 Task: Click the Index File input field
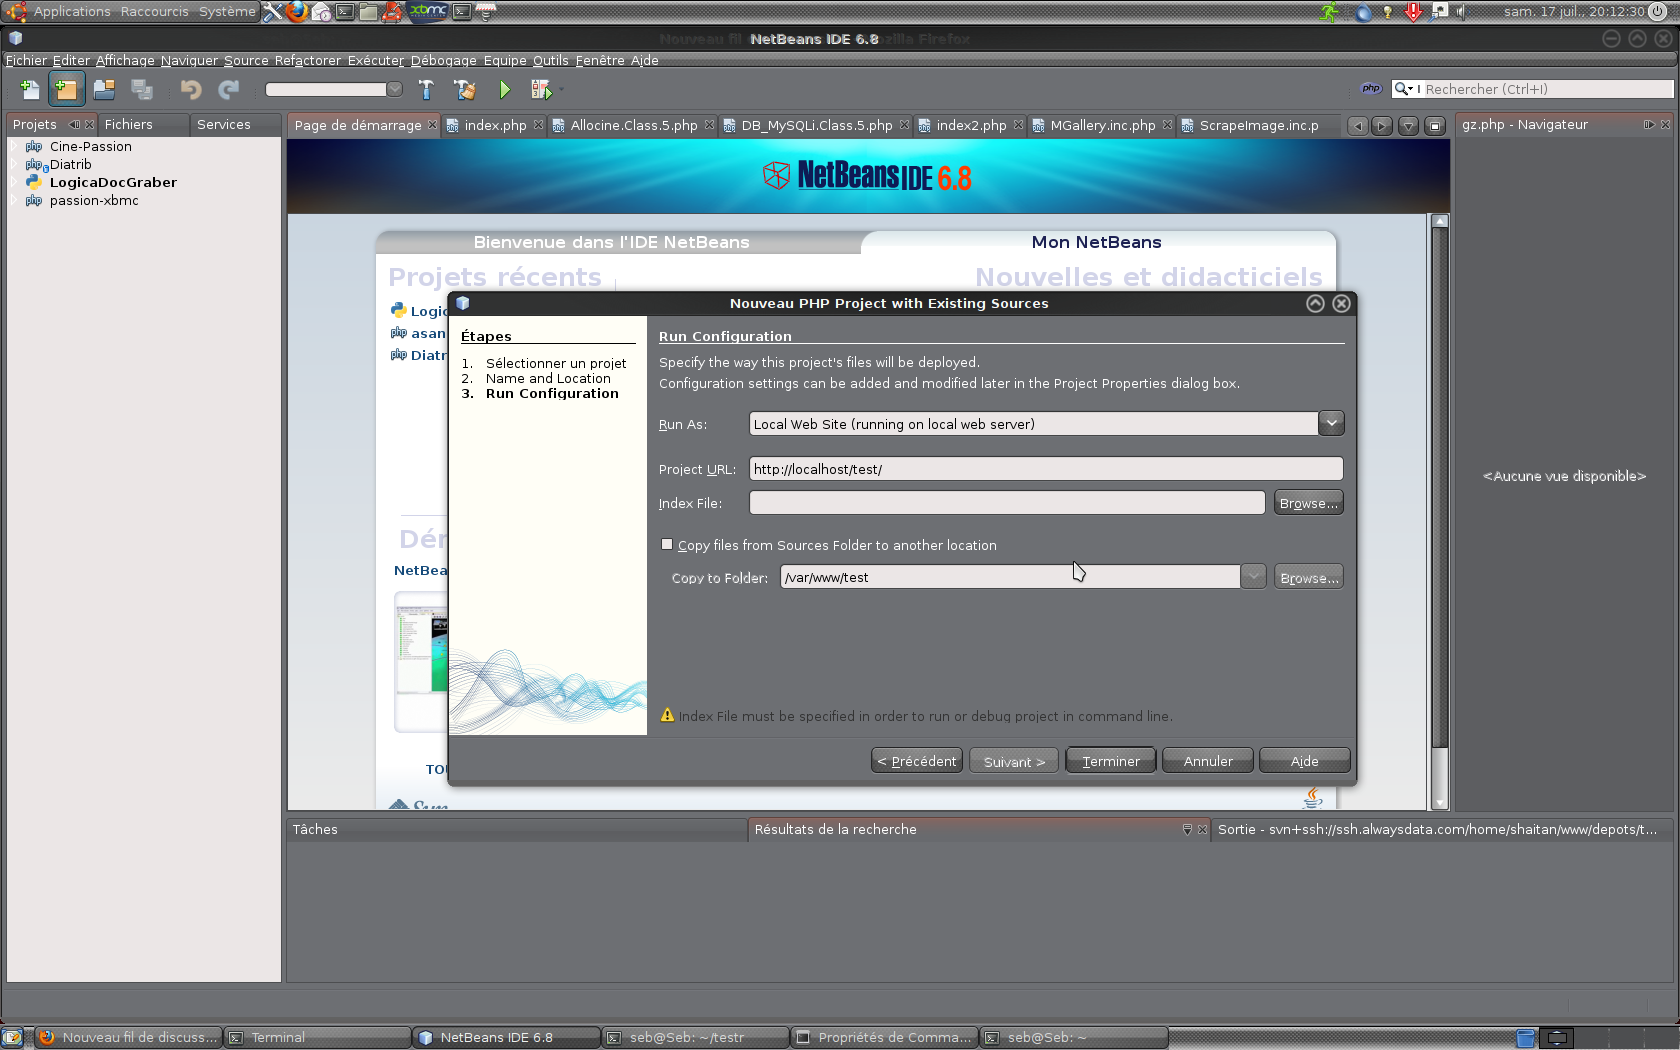click(1007, 503)
